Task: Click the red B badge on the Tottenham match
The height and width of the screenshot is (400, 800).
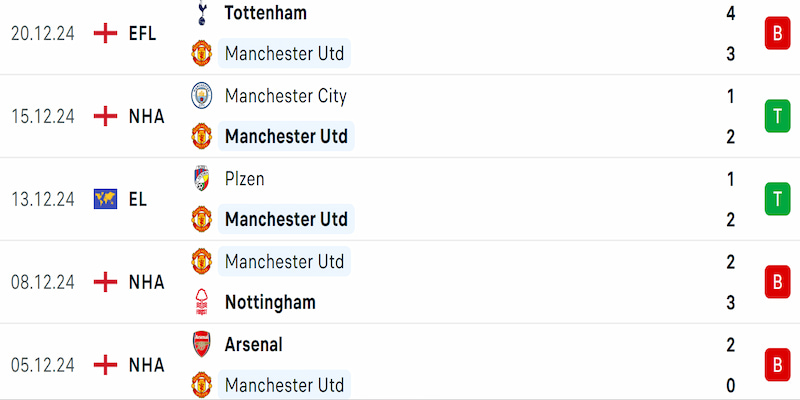Action: [x=778, y=33]
